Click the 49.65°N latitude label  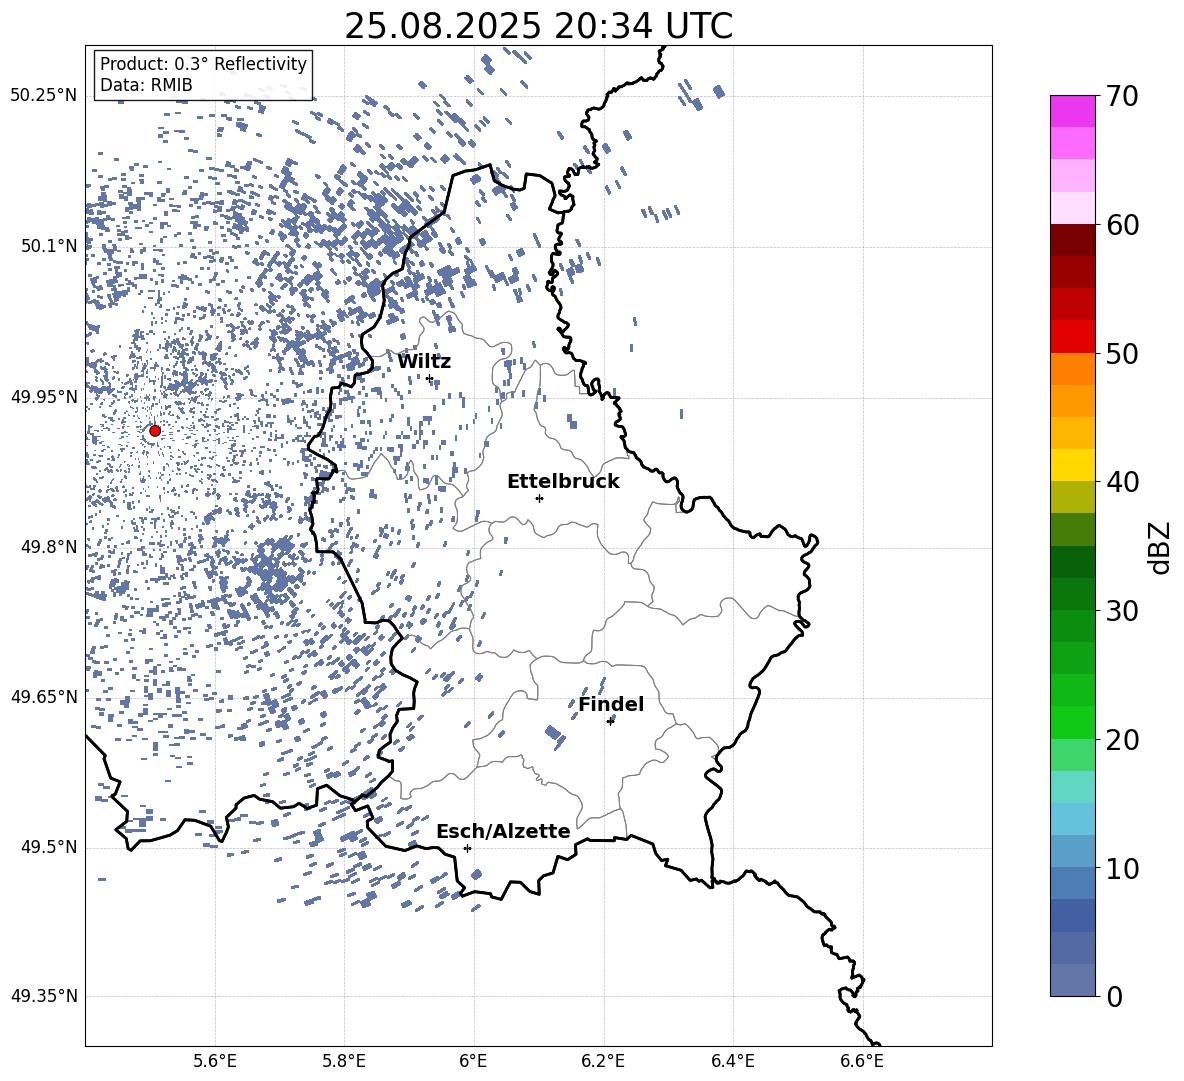click(x=44, y=696)
